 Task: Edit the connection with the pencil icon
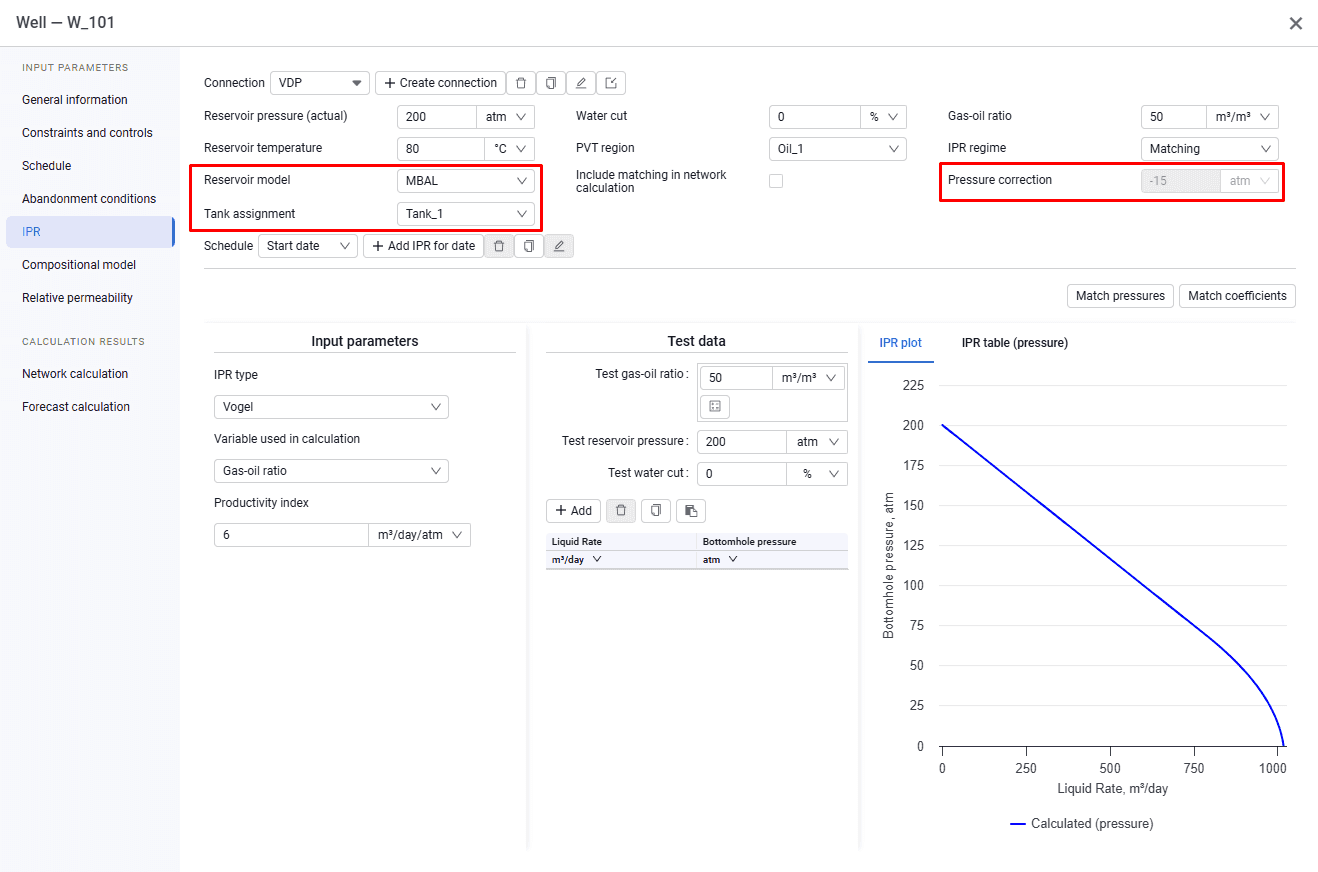pos(581,83)
